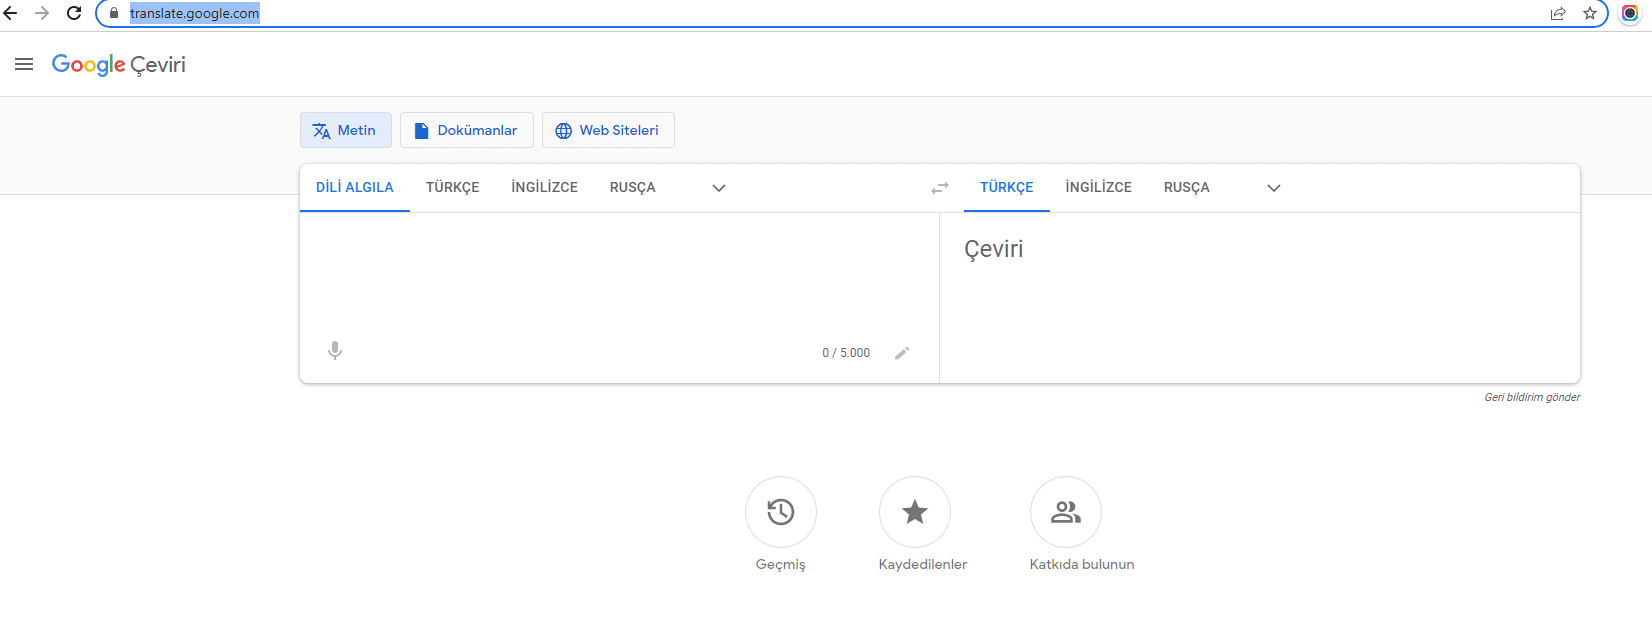Screen dimensions: 1652x618
Task: Switch to Web Siteleri mode
Action: pyautogui.click(x=608, y=130)
